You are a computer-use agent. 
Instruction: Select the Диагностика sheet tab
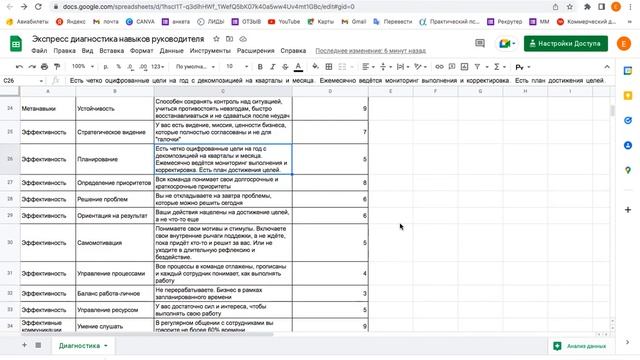[x=83, y=346]
